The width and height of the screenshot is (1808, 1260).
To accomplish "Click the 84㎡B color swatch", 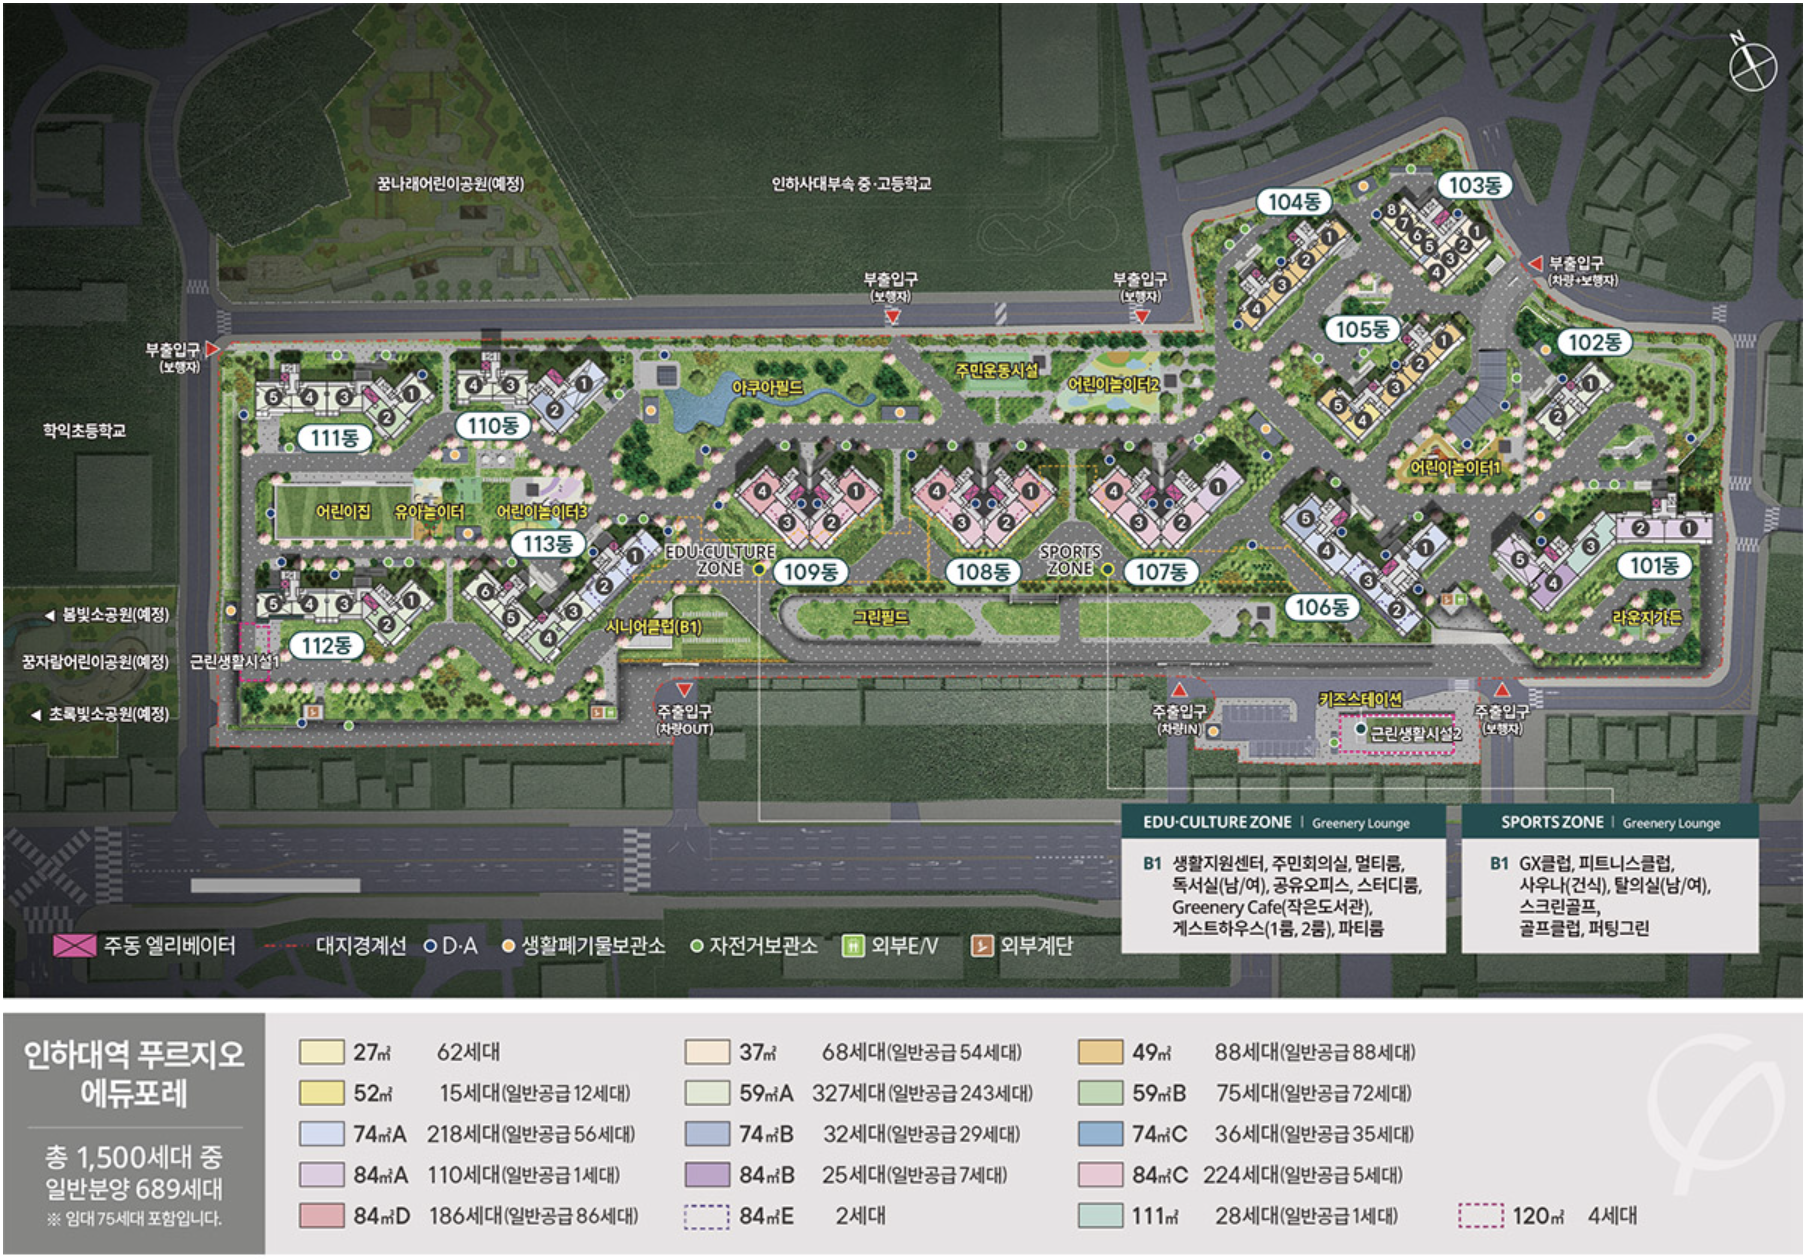I will click(707, 1175).
